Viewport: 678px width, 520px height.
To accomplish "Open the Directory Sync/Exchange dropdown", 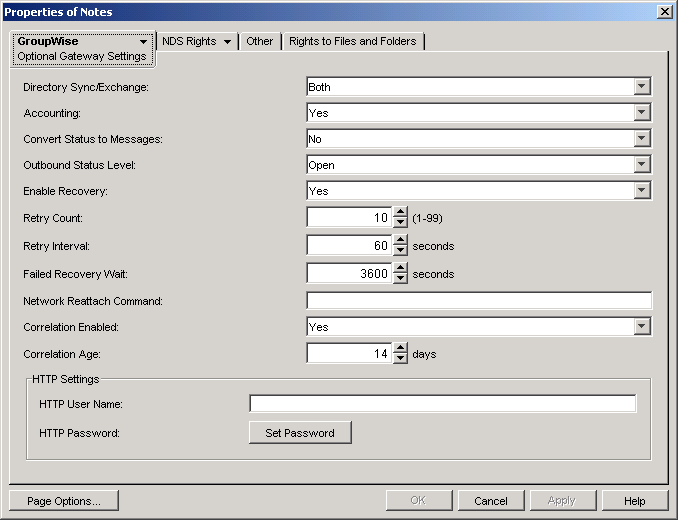I will (642, 86).
